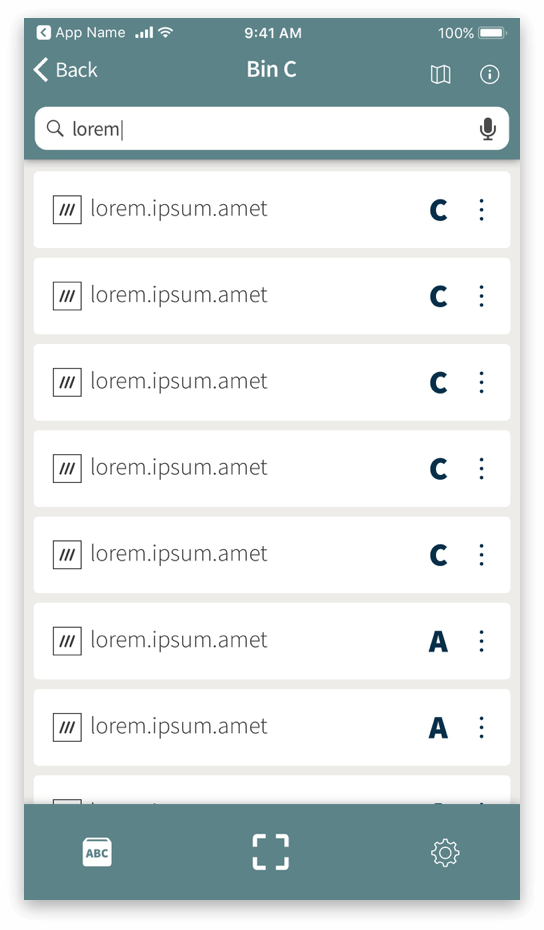The width and height of the screenshot is (544, 930).
Task: Select the fourth lorem.ipsum.amet result
Action: (x=272, y=469)
